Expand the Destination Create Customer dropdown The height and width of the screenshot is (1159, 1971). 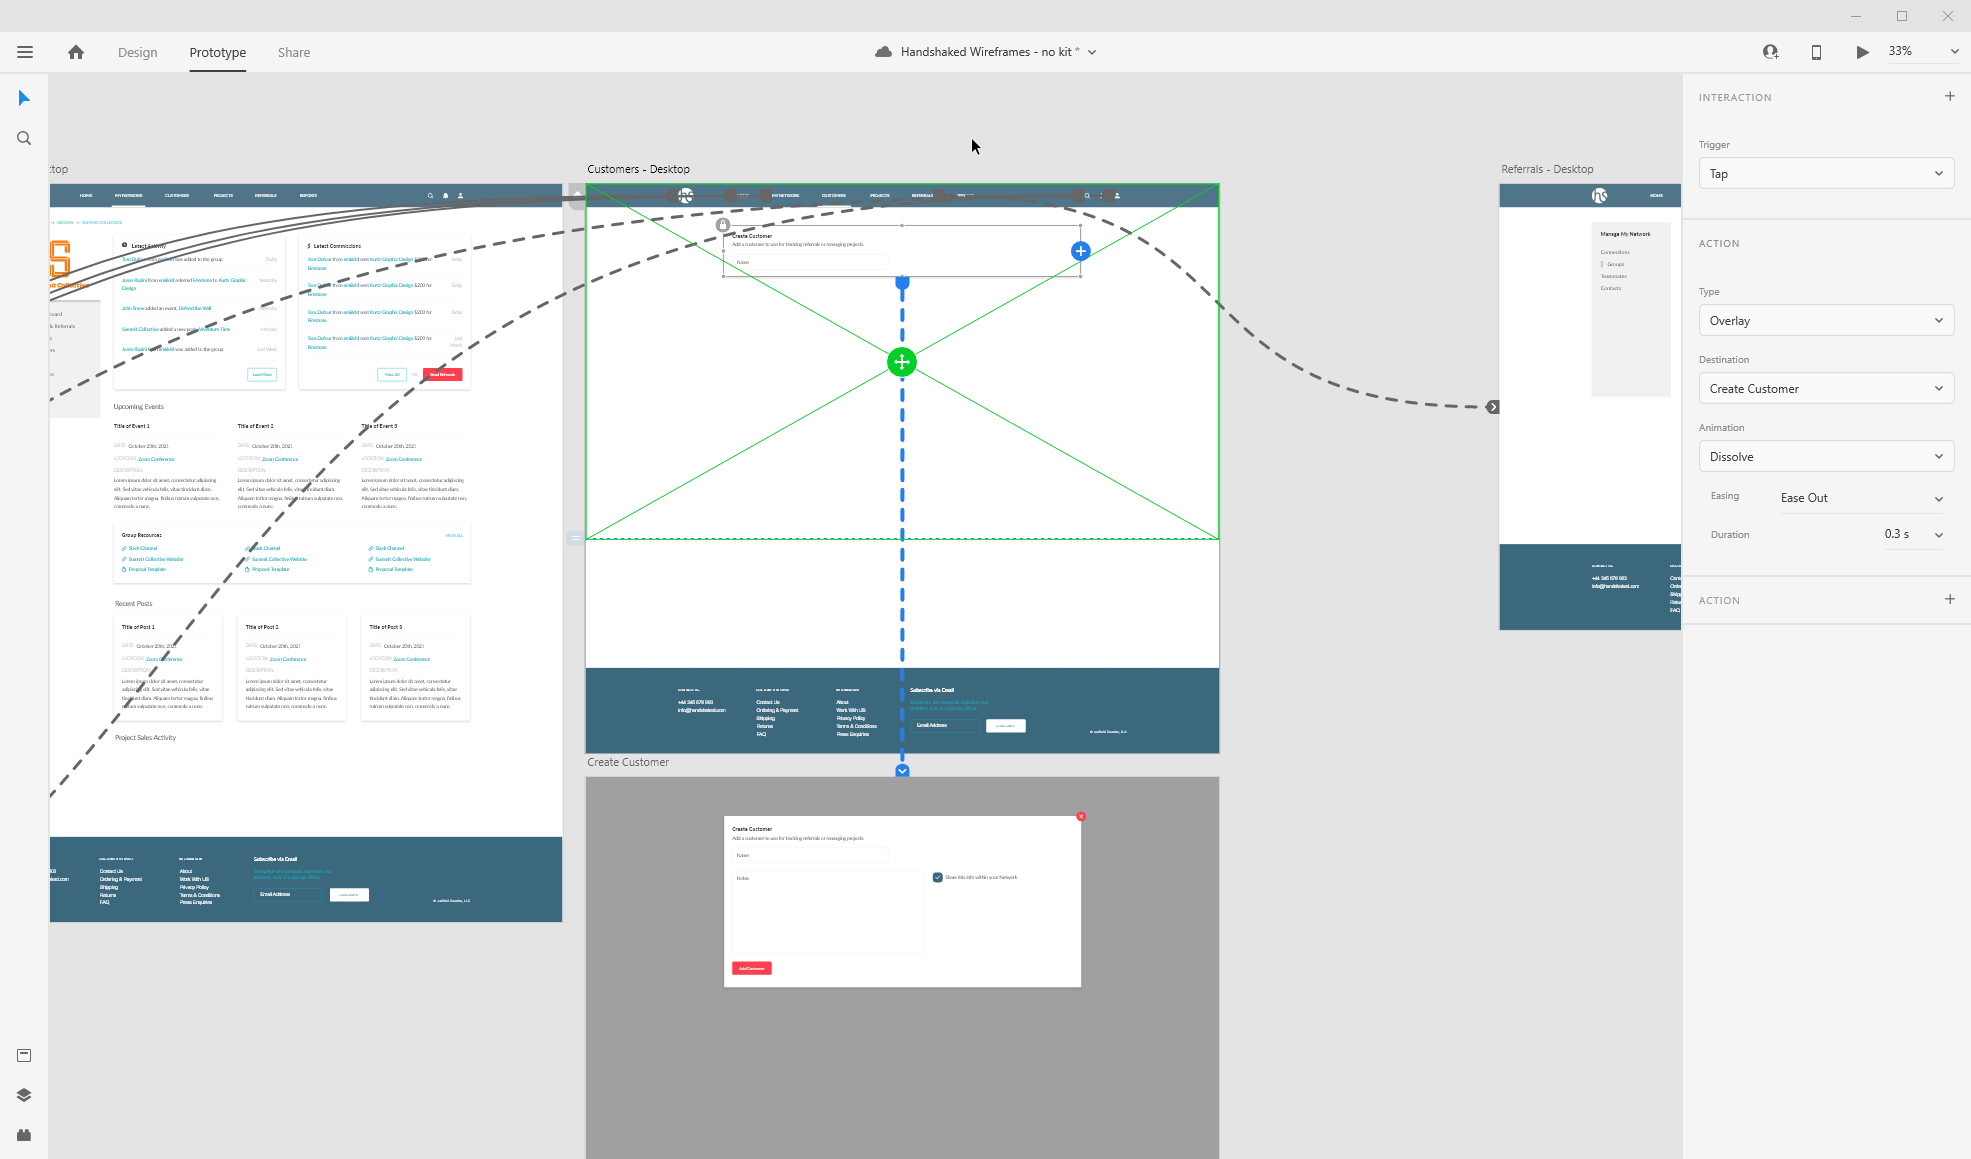click(1825, 389)
